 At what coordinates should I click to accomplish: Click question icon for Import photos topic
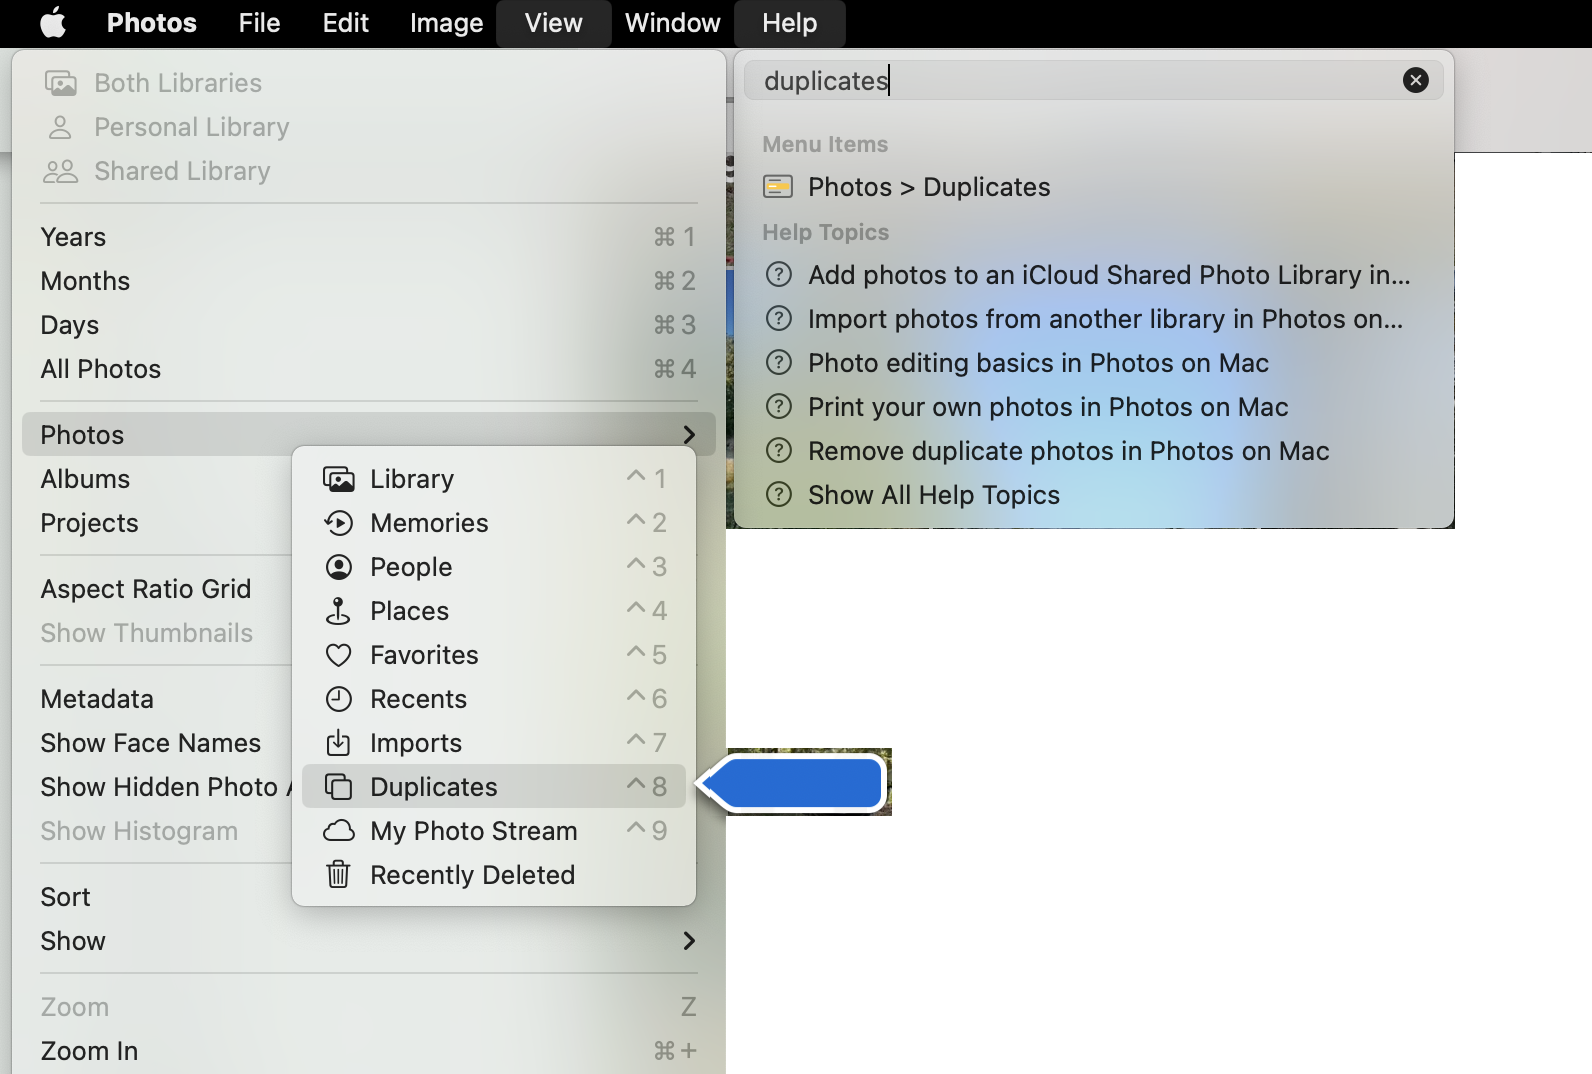[778, 319]
